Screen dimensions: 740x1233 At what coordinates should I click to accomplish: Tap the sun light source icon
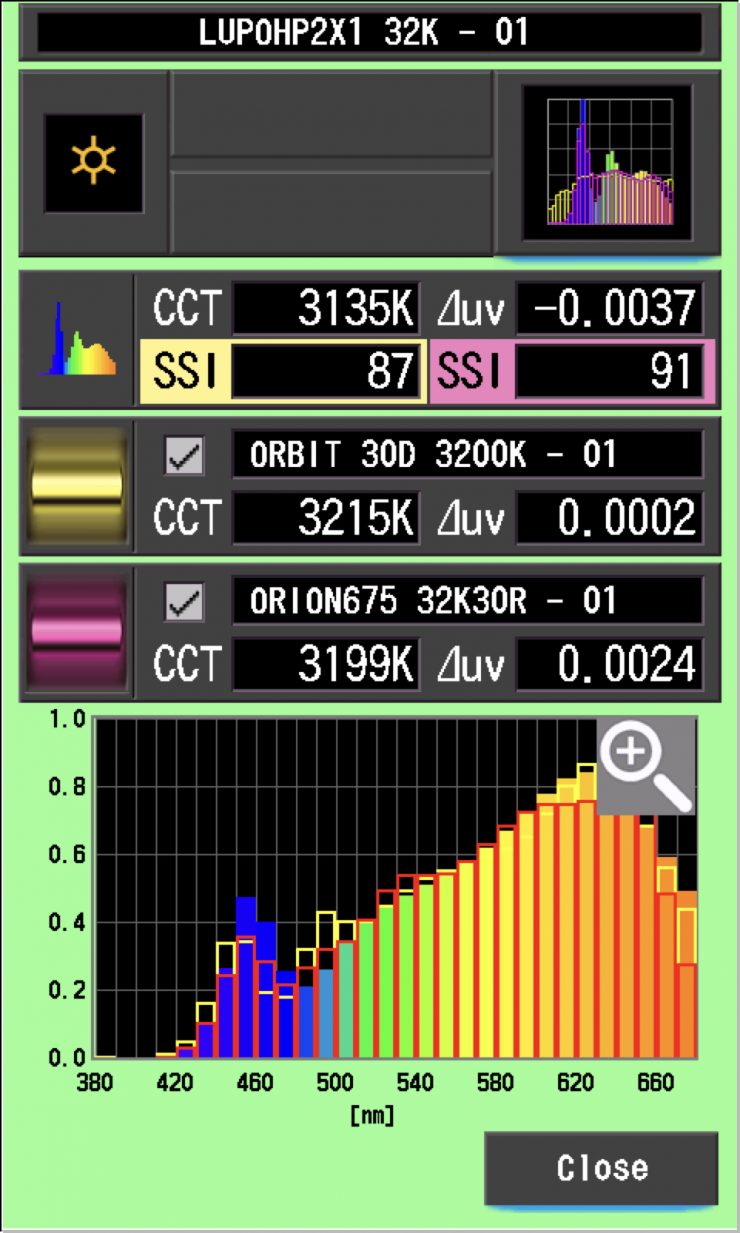pos(93,163)
